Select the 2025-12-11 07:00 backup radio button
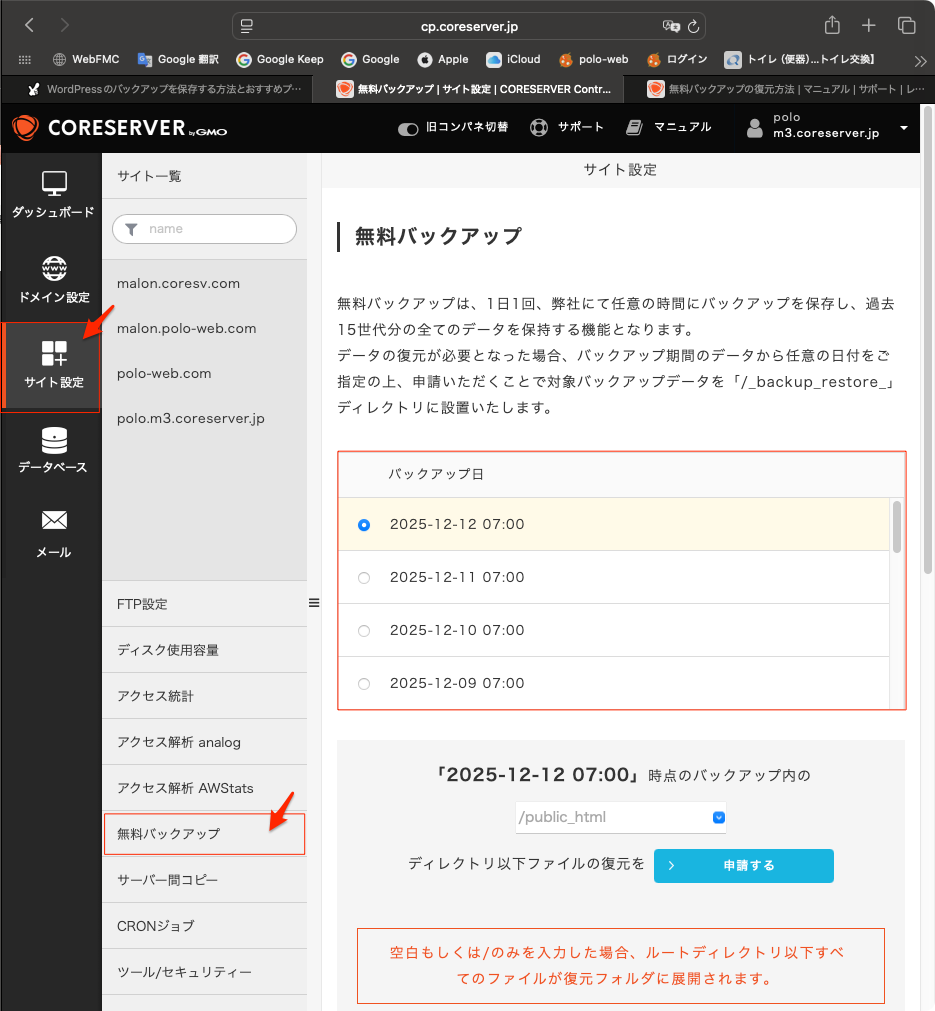Image resolution: width=935 pixels, height=1011 pixels. [364, 577]
